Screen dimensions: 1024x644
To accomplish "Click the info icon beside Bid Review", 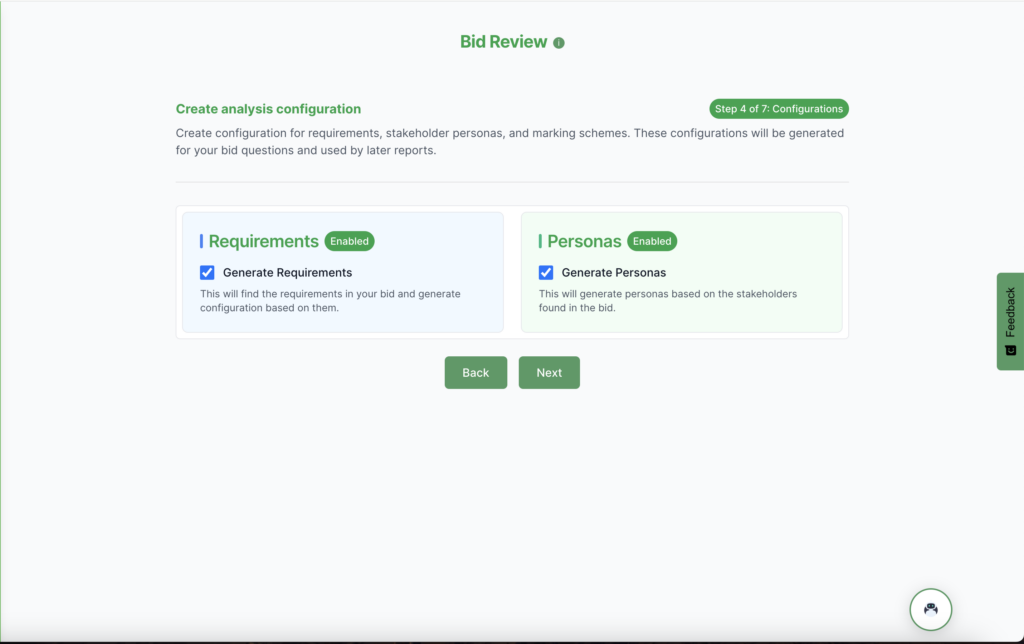I will point(559,43).
